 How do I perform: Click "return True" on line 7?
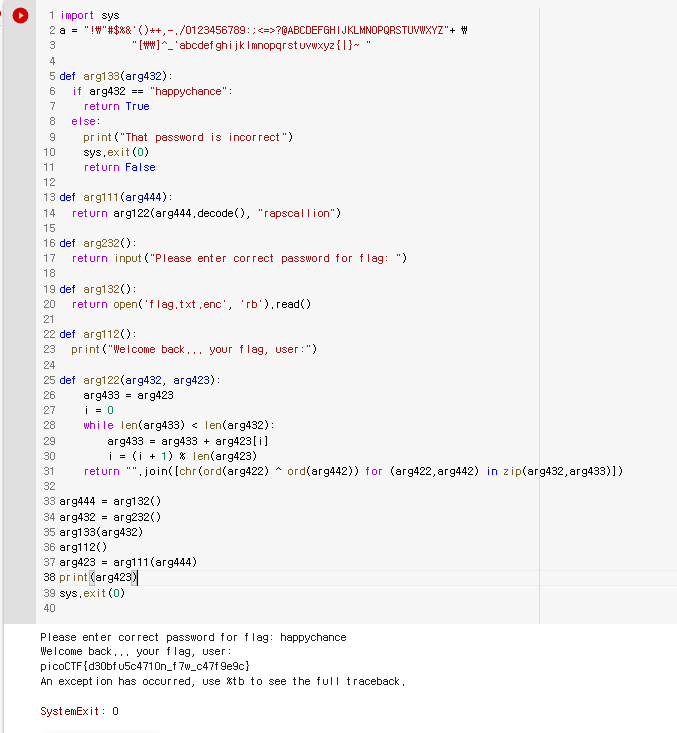tap(116, 106)
